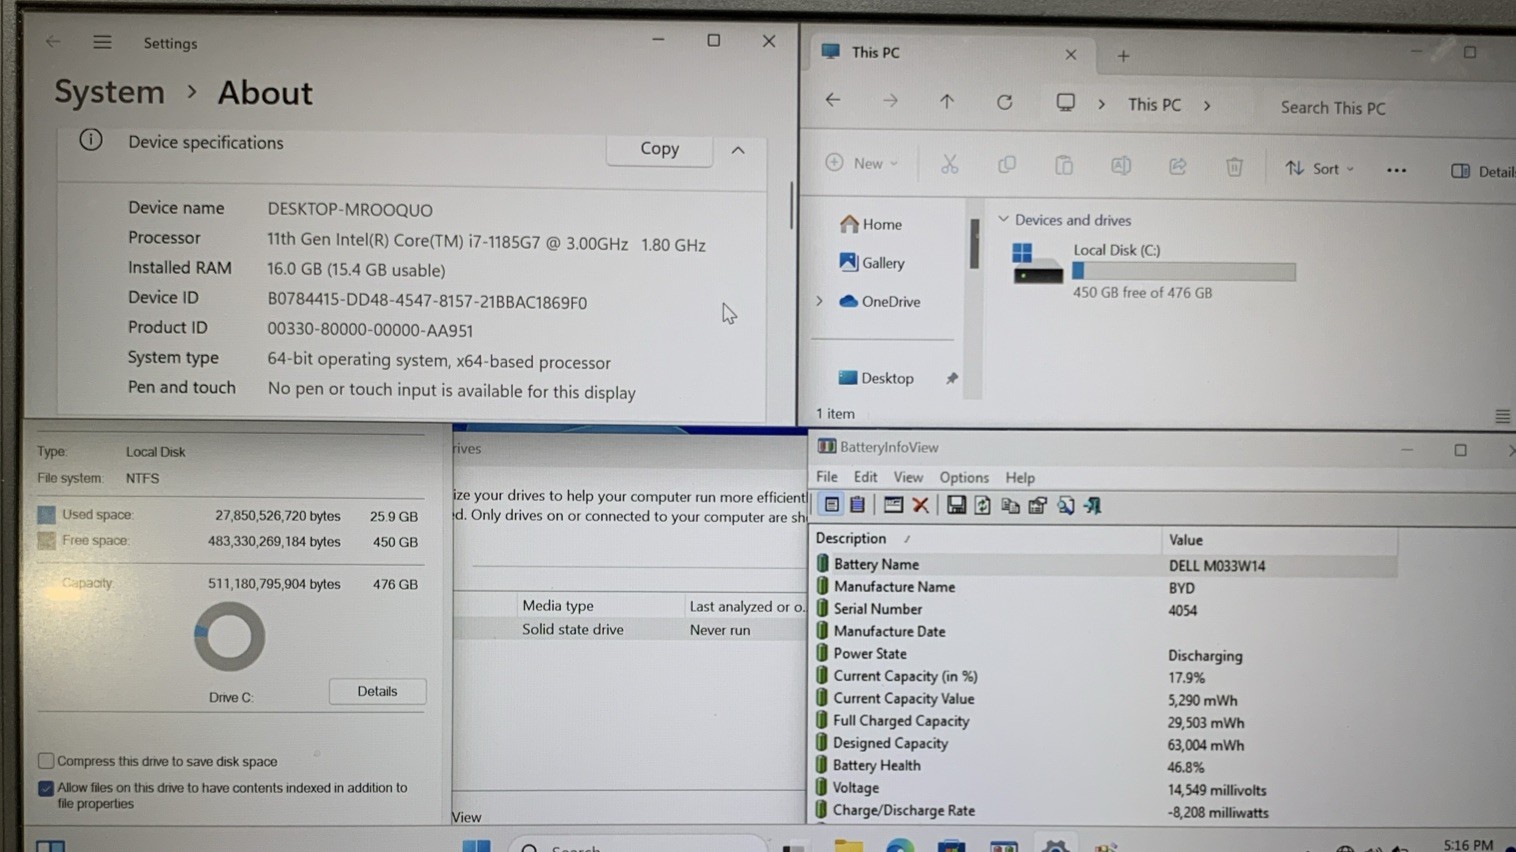Click the Local Disk (C:) capacity bar
Screen dimensions: 1516x852
click(x=1184, y=271)
